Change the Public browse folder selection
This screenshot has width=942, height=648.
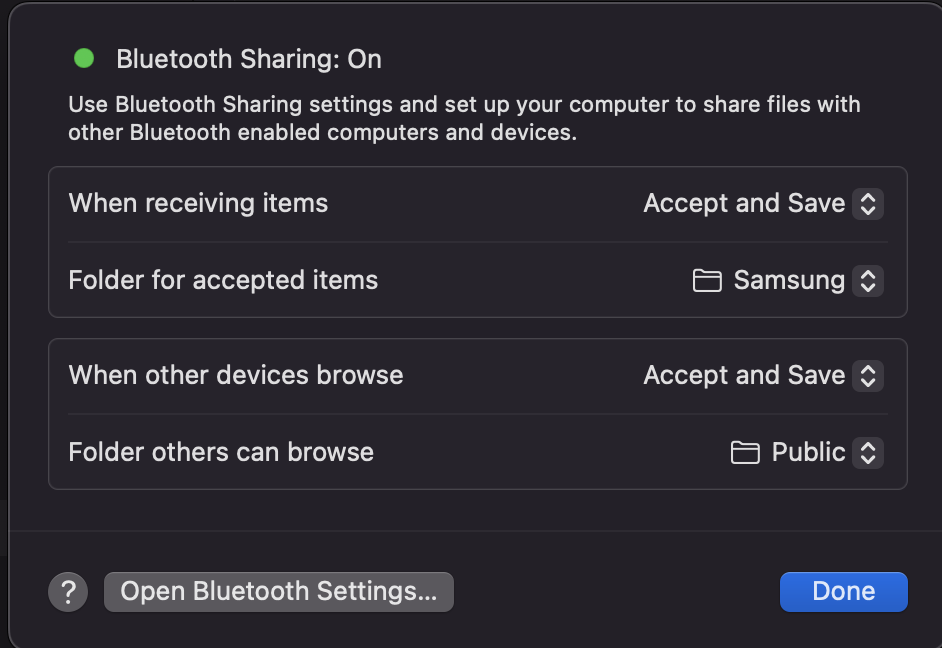pyautogui.click(x=808, y=453)
